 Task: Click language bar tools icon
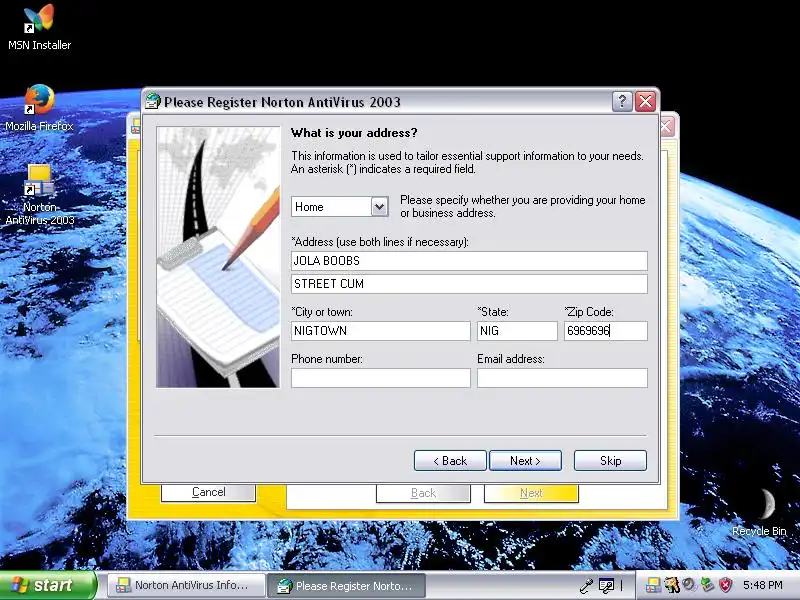[x=606, y=586]
